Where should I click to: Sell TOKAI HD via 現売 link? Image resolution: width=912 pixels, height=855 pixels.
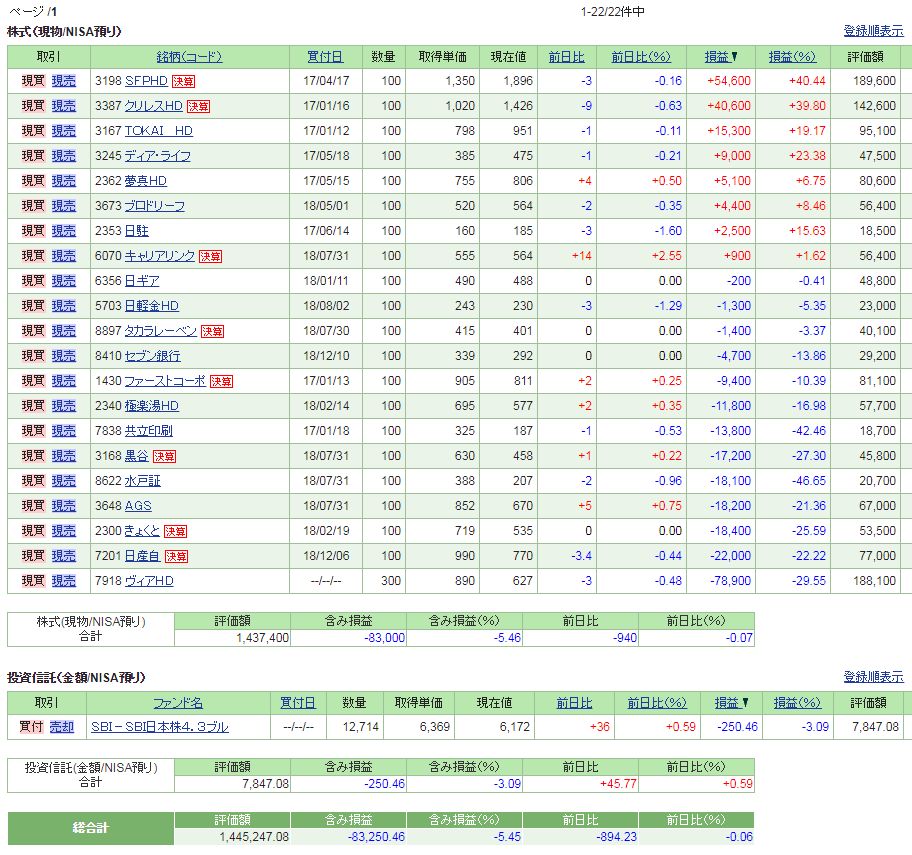[64, 131]
